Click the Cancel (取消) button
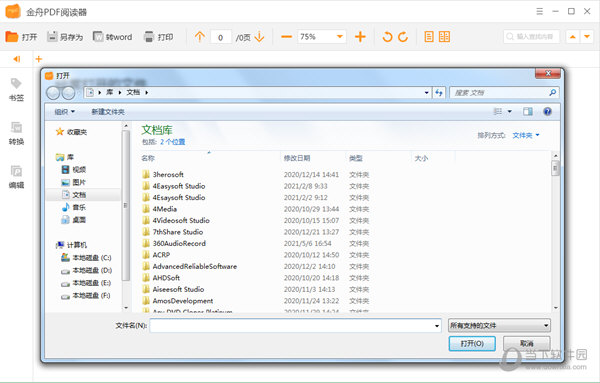The height and width of the screenshot is (383, 600). pyautogui.click(x=527, y=344)
